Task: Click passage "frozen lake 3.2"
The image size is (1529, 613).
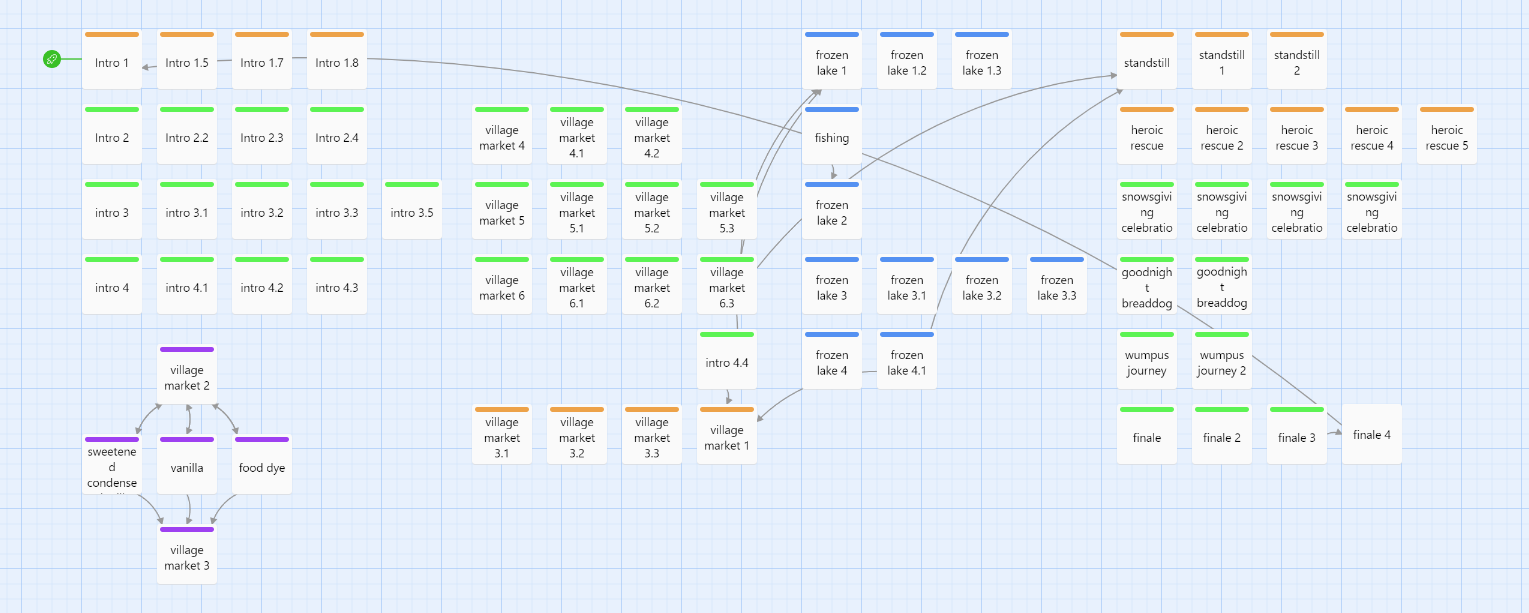Action: pyautogui.click(x=982, y=285)
